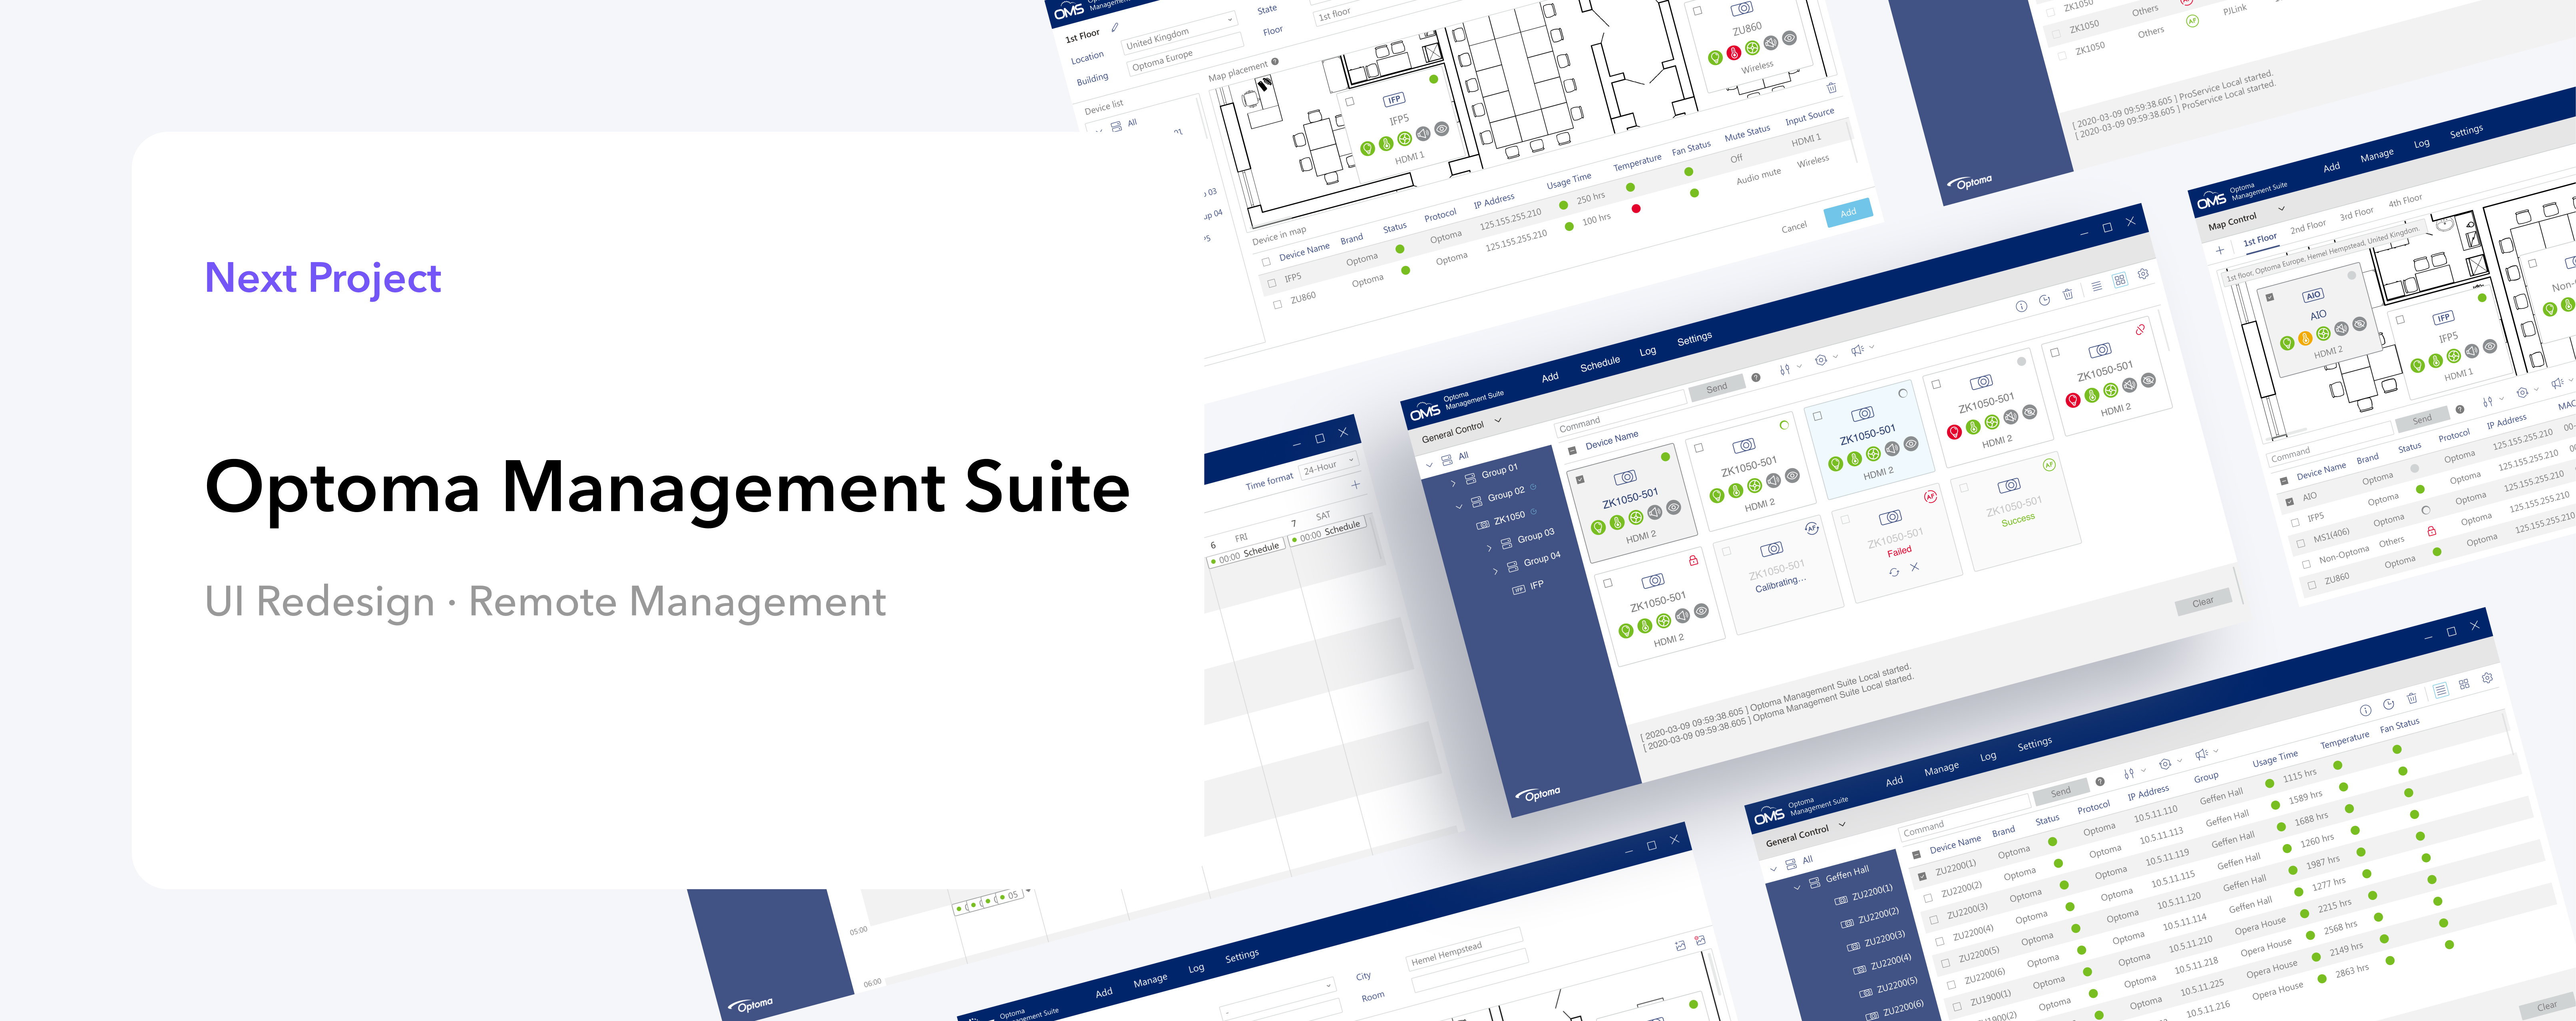Click blue Add button in map placement dialog

coord(1848,212)
